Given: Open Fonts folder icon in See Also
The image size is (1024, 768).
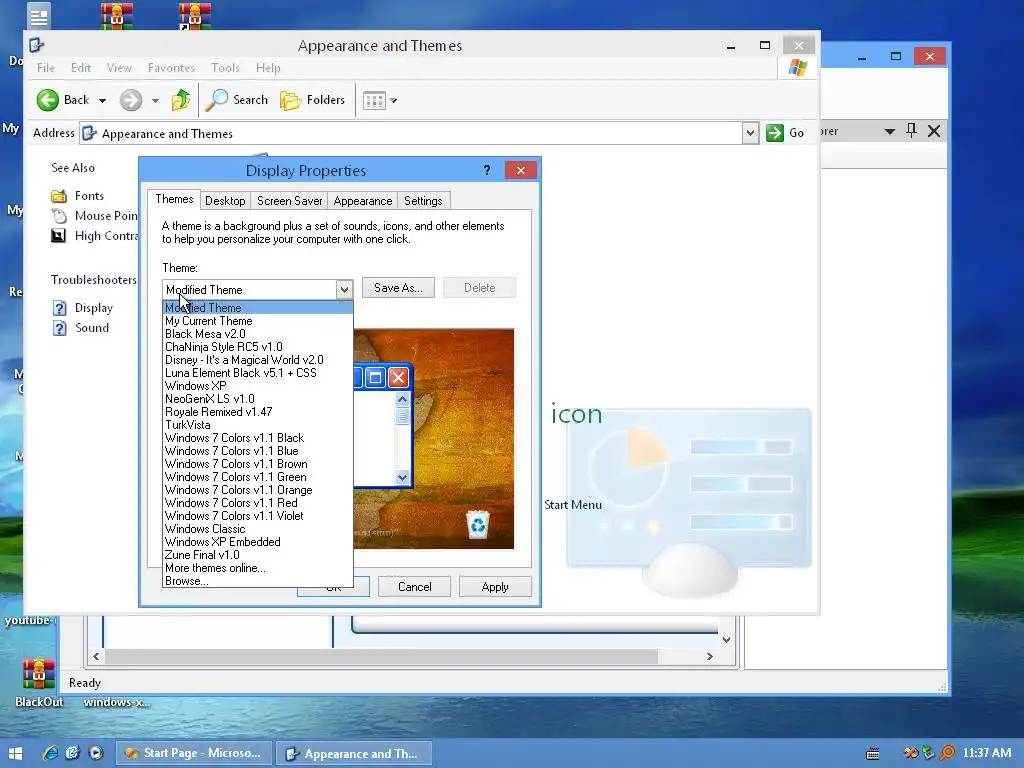Looking at the screenshot, I should tap(59, 196).
